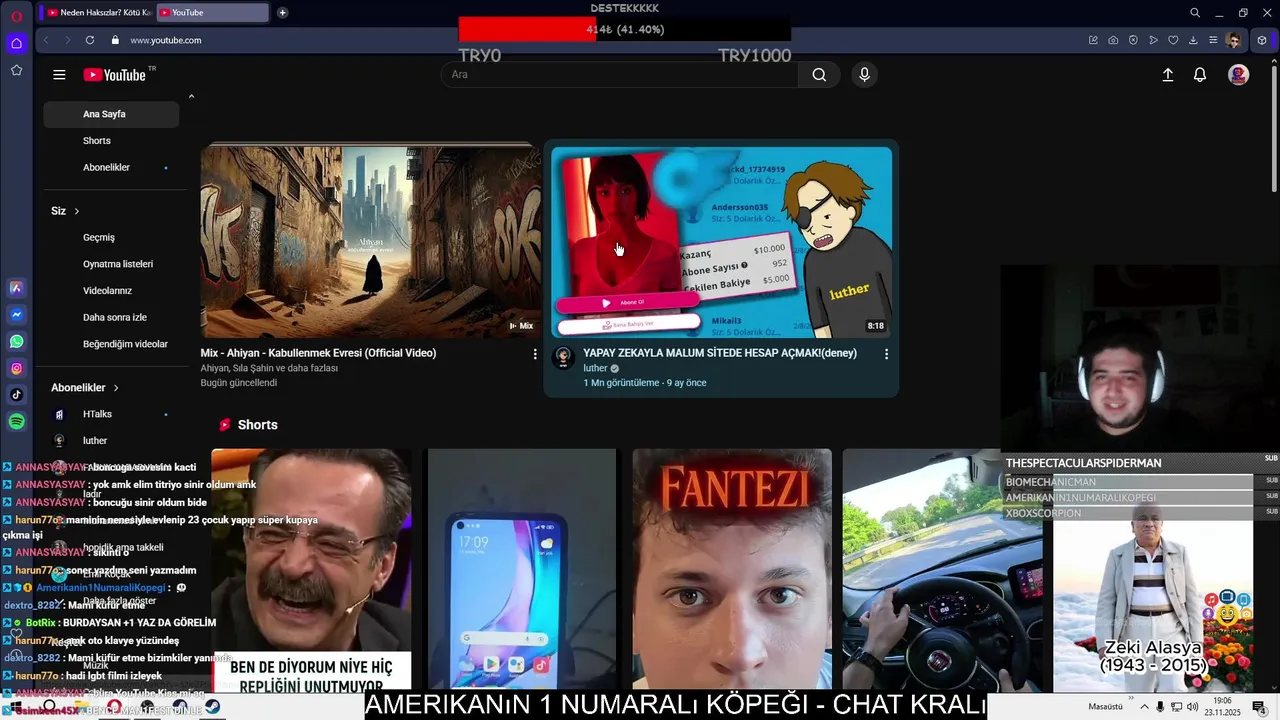Open TikTok in the Opera sidebar
The image size is (1280, 720).
[16, 395]
